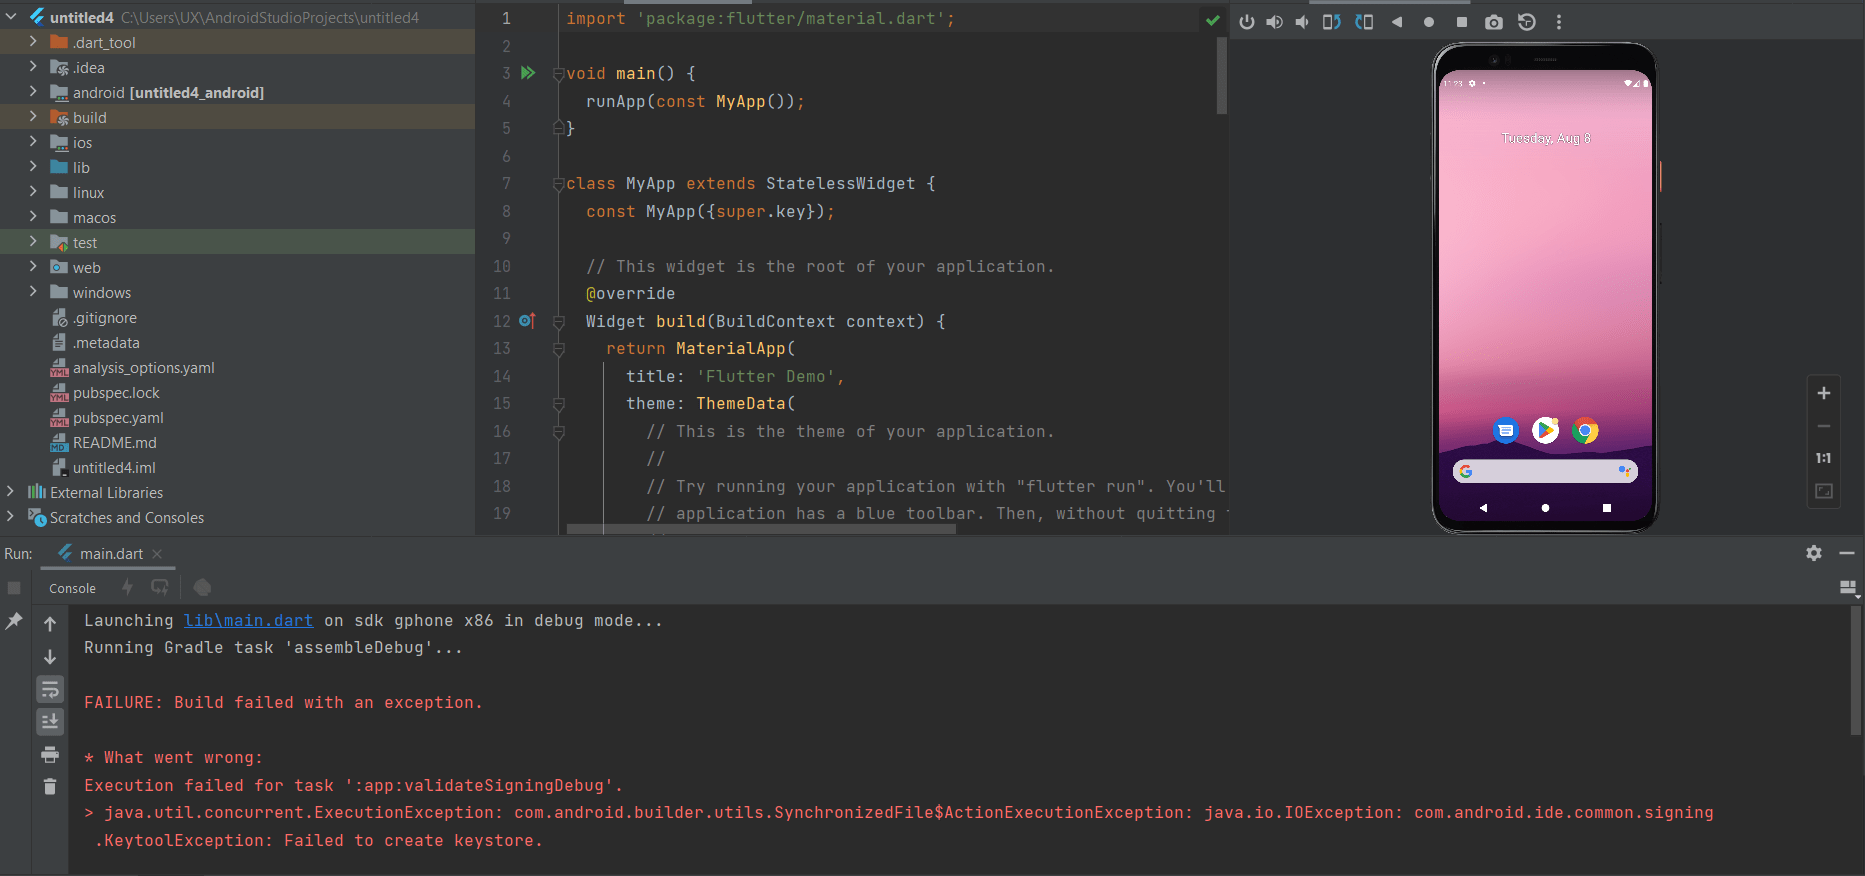Image resolution: width=1865 pixels, height=876 pixels.
Task: Hide the Run tool window
Action: (x=1847, y=553)
